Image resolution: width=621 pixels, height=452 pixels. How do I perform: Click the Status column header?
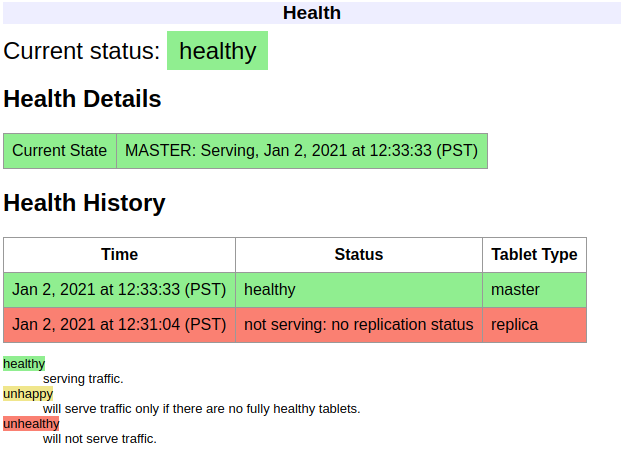coord(358,255)
